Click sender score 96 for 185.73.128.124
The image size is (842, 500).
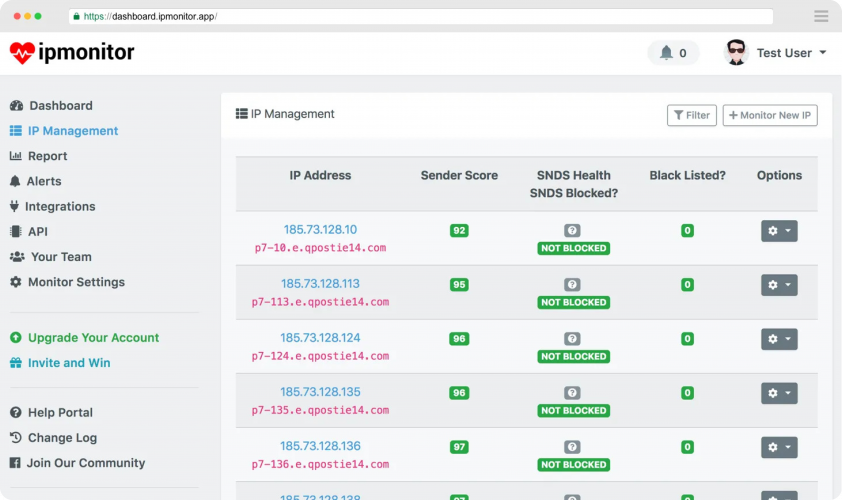tap(459, 339)
